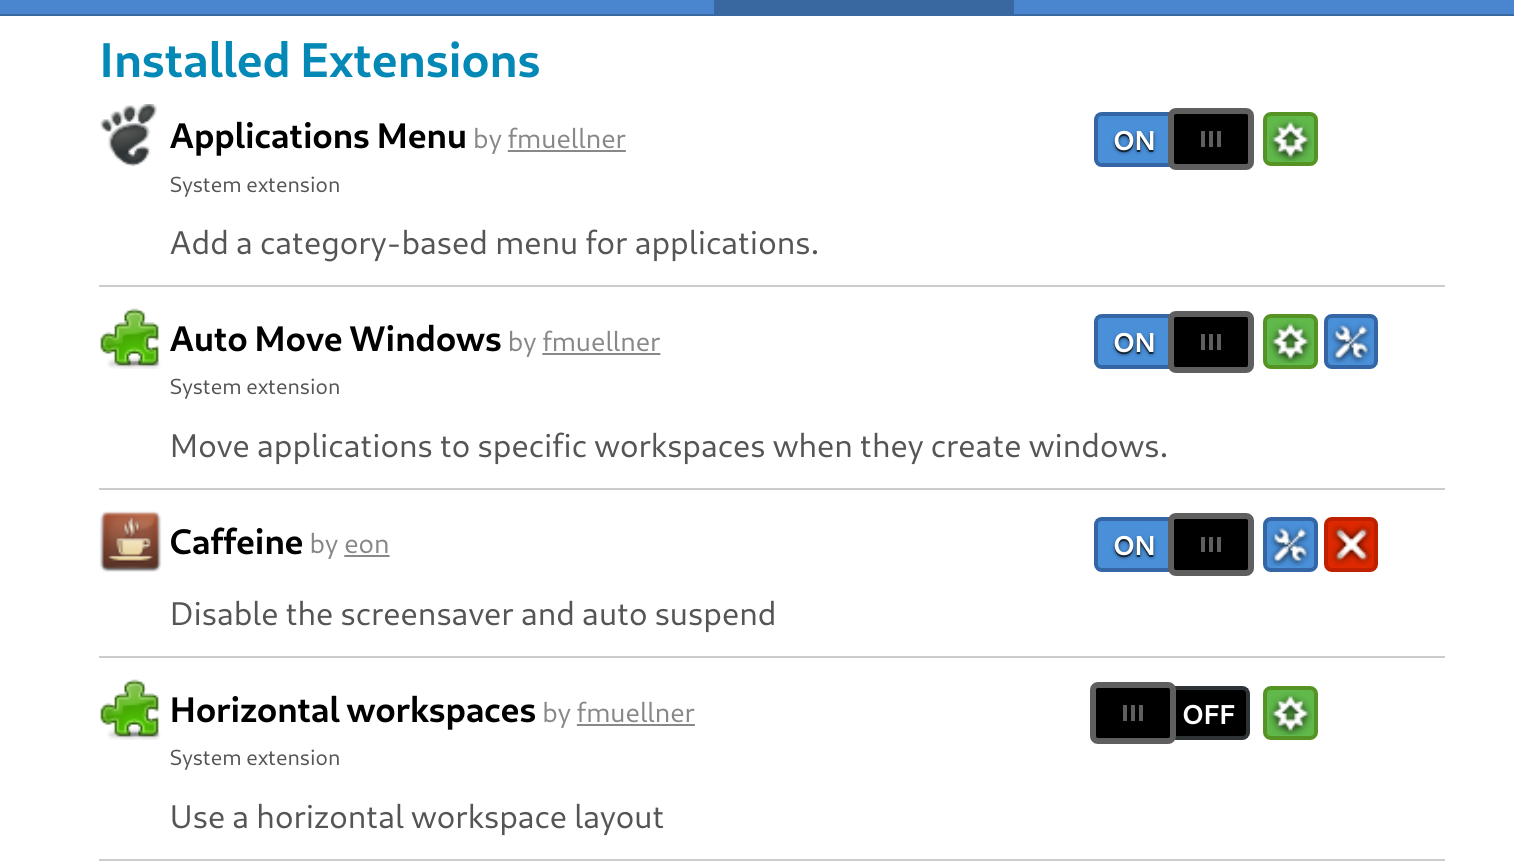The image size is (1514, 864).
Task: Disable the Auto Move Windows switch
Action: click(1173, 342)
